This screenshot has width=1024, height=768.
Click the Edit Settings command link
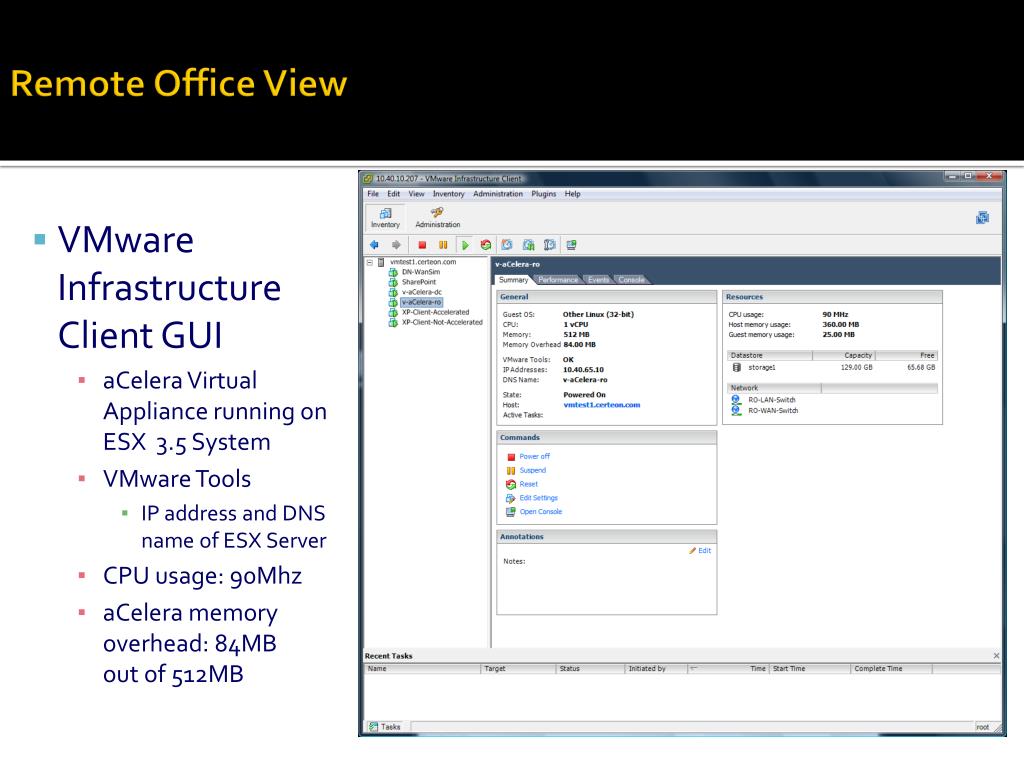coord(538,498)
